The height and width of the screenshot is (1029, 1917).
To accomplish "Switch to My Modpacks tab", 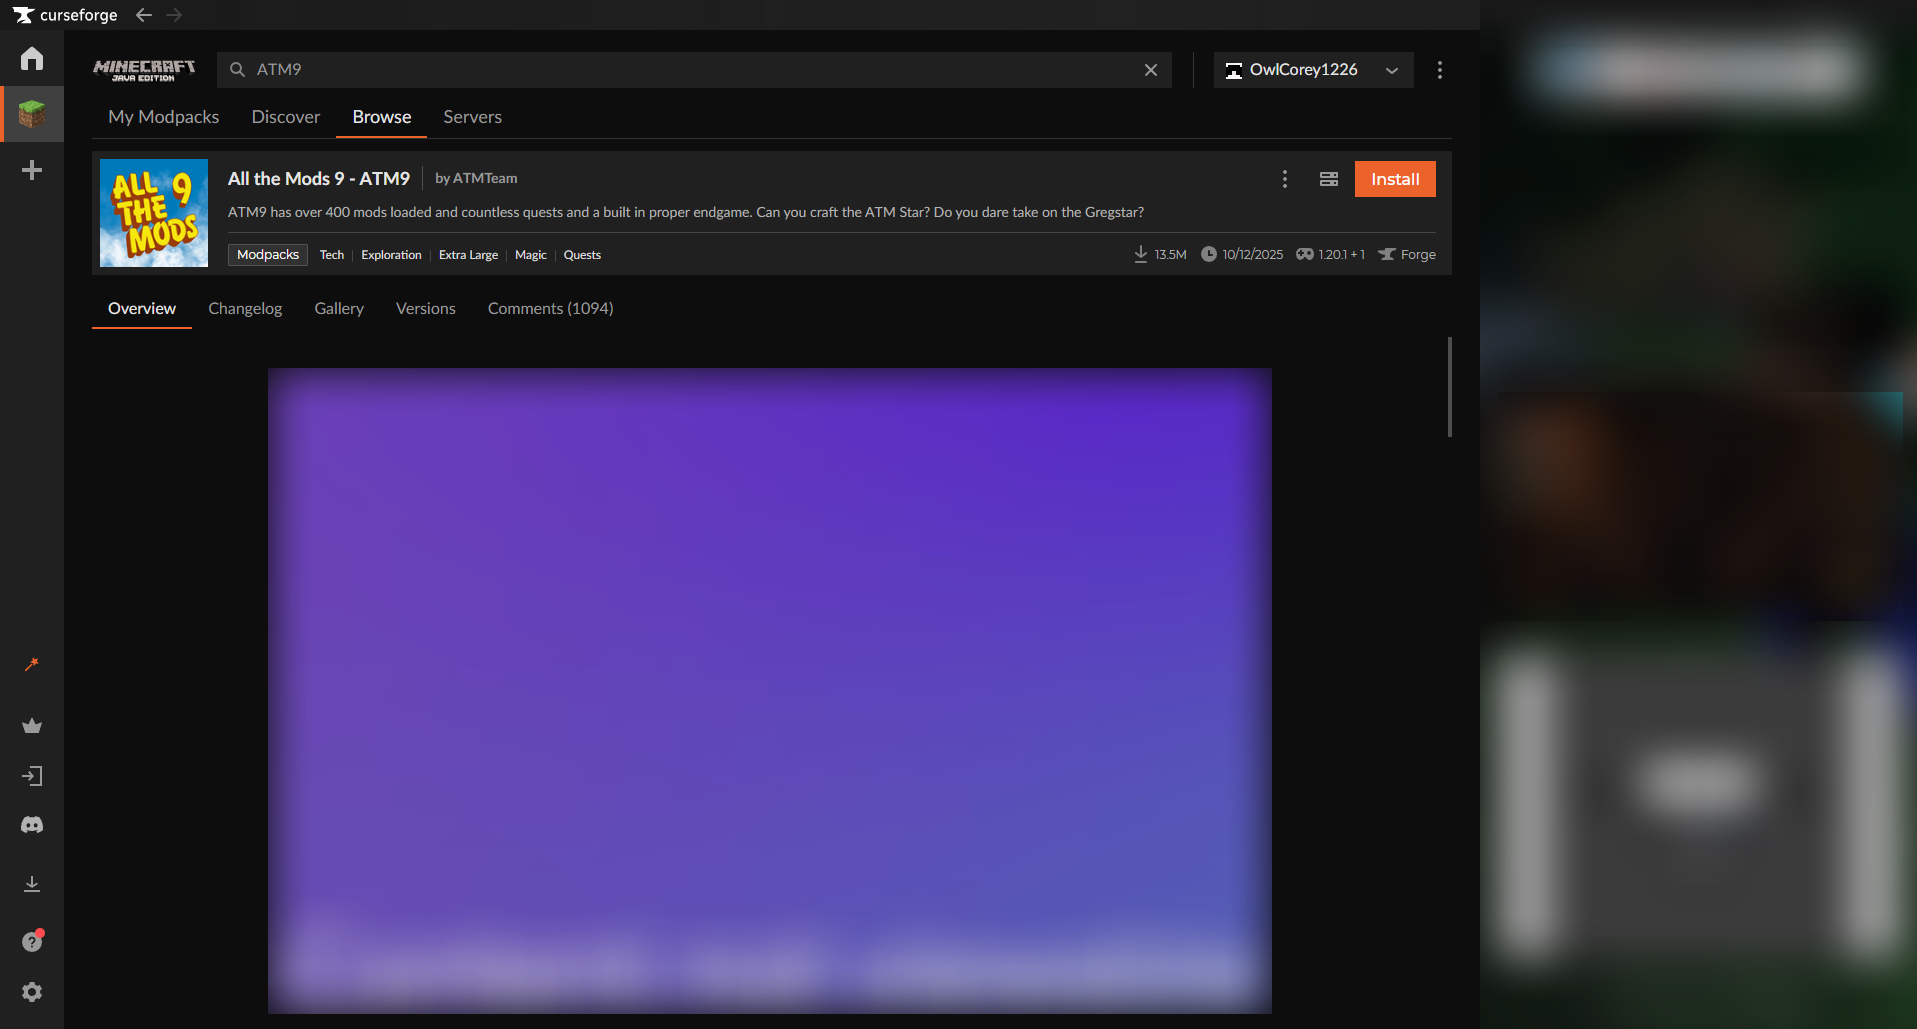I will tap(164, 117).
